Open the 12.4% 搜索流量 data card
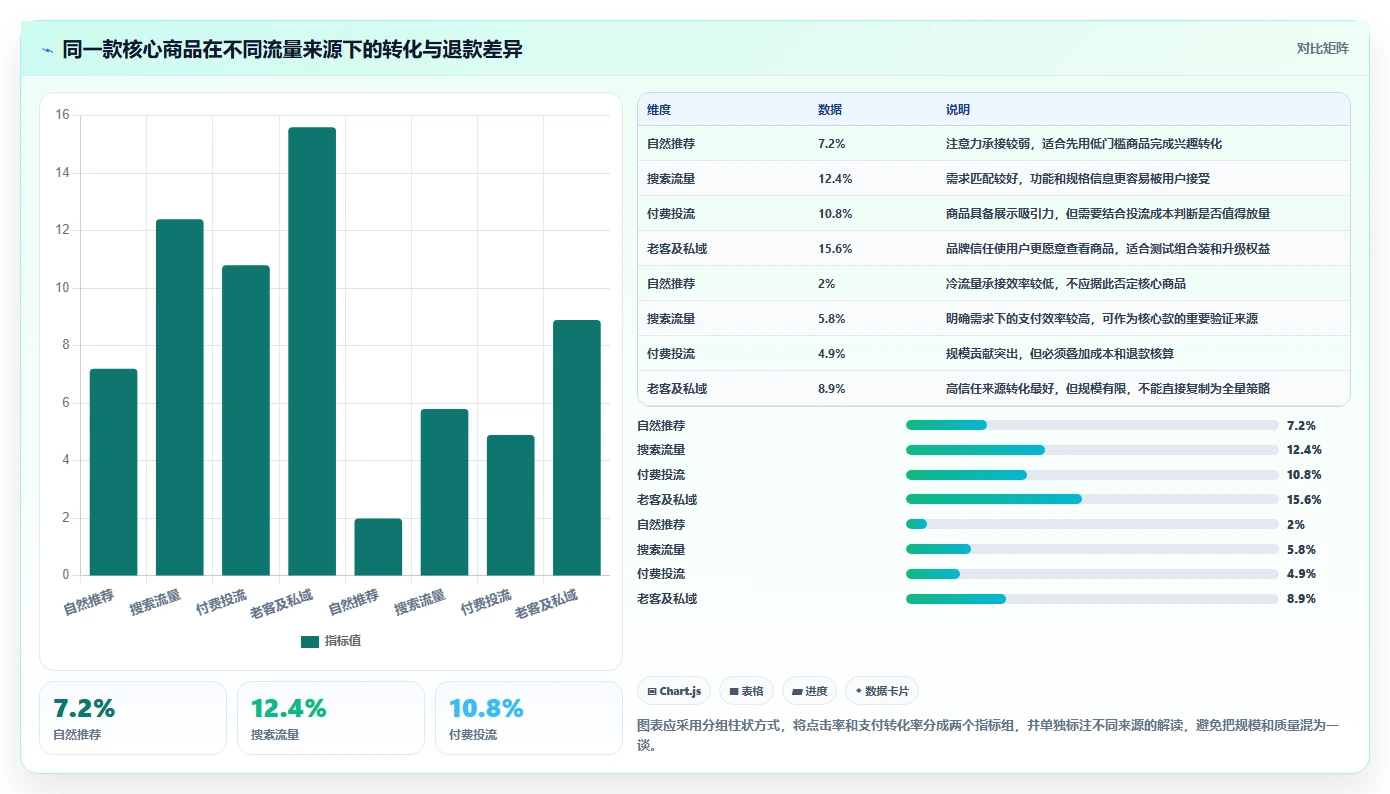Viewport: 1390px width, 794px height. [331, 718]
